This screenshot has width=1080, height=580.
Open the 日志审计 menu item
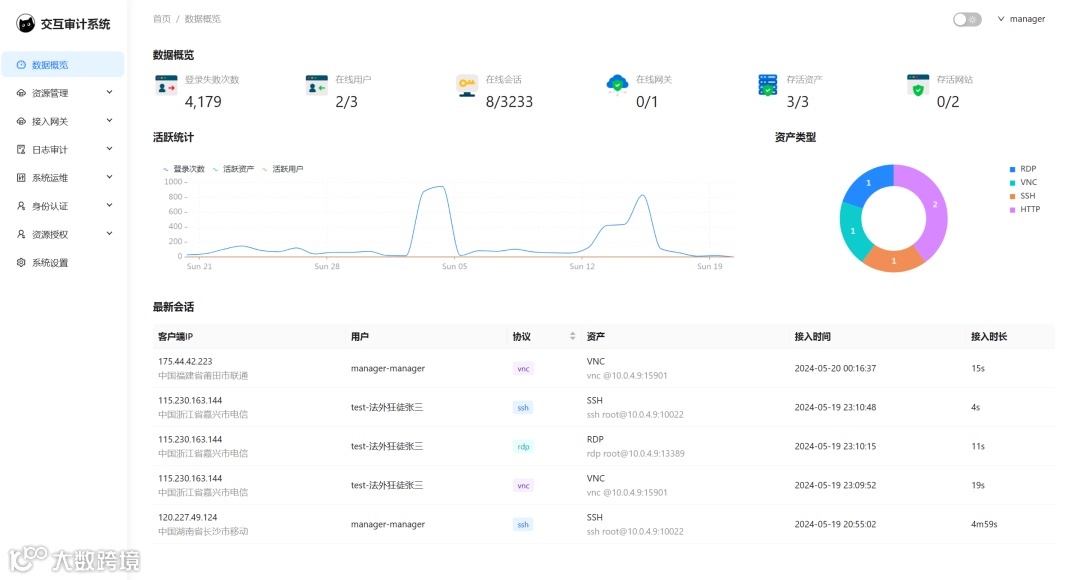(63, 149)
